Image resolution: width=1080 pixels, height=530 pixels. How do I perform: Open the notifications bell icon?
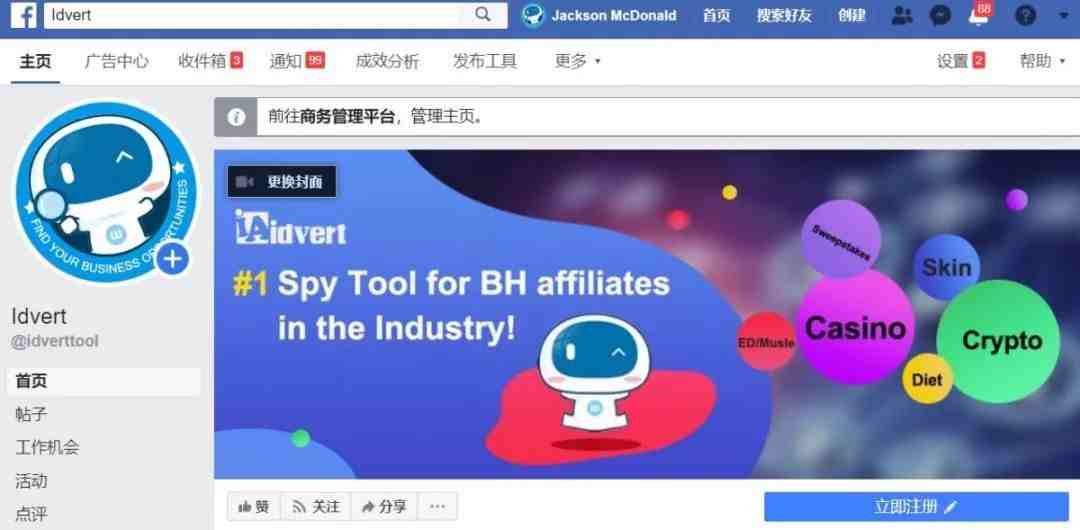click(x=978, y=16)
